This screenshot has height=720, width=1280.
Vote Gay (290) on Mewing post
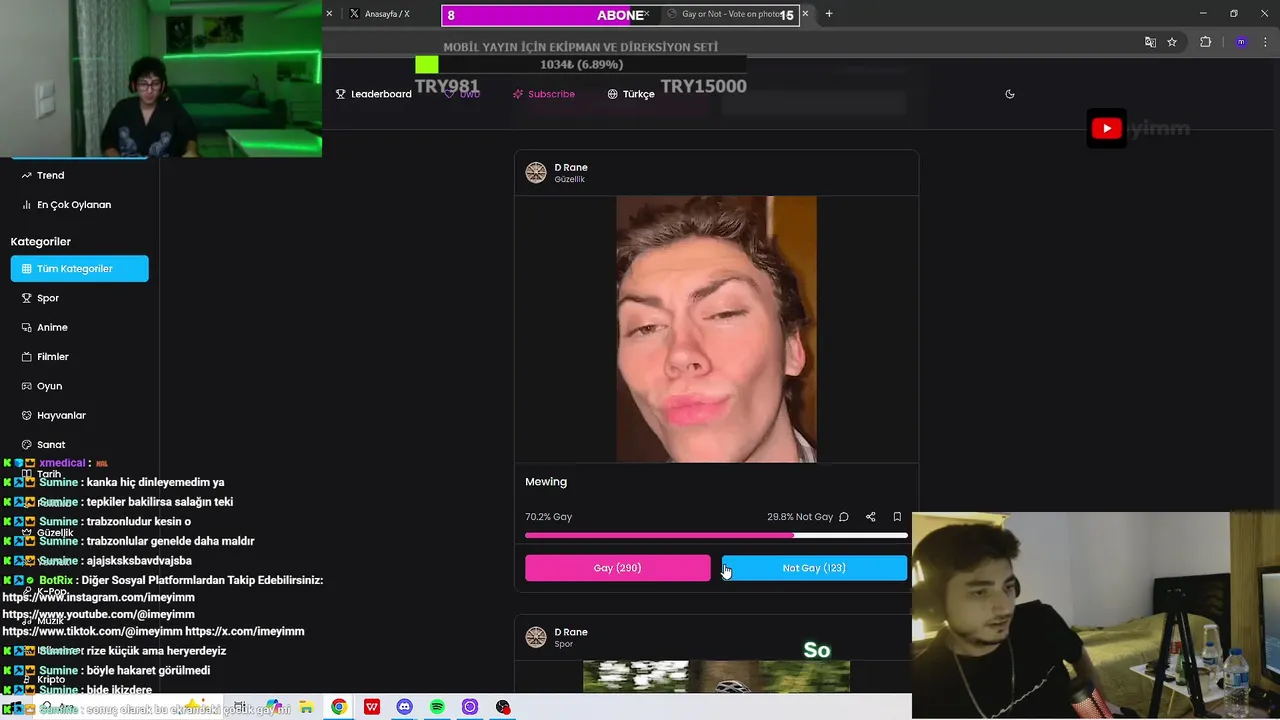click(x=618, y=568)
